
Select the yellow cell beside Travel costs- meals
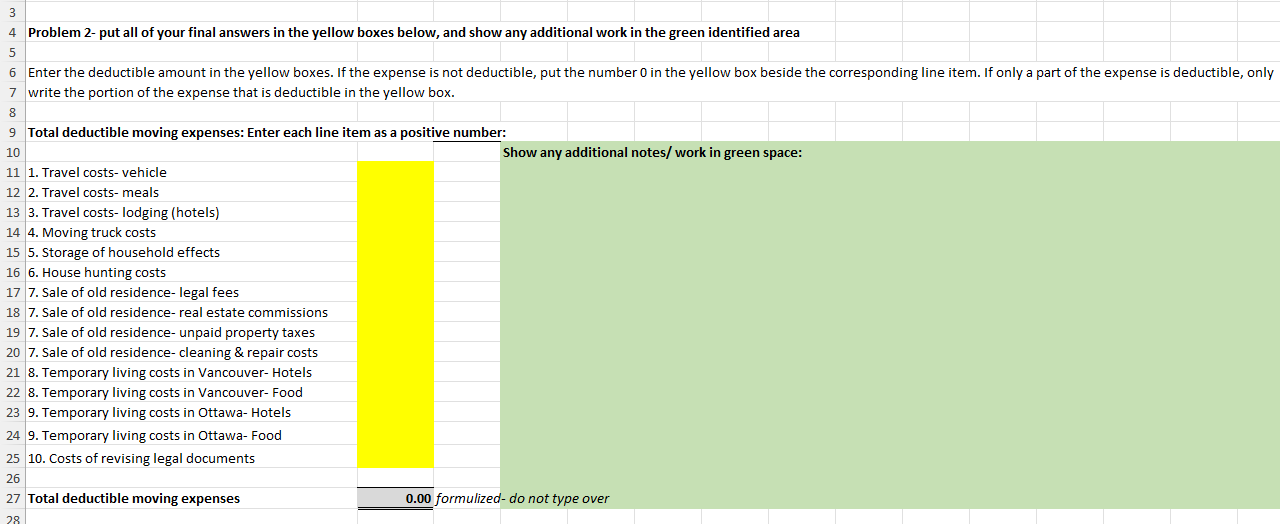click(395, 192)
